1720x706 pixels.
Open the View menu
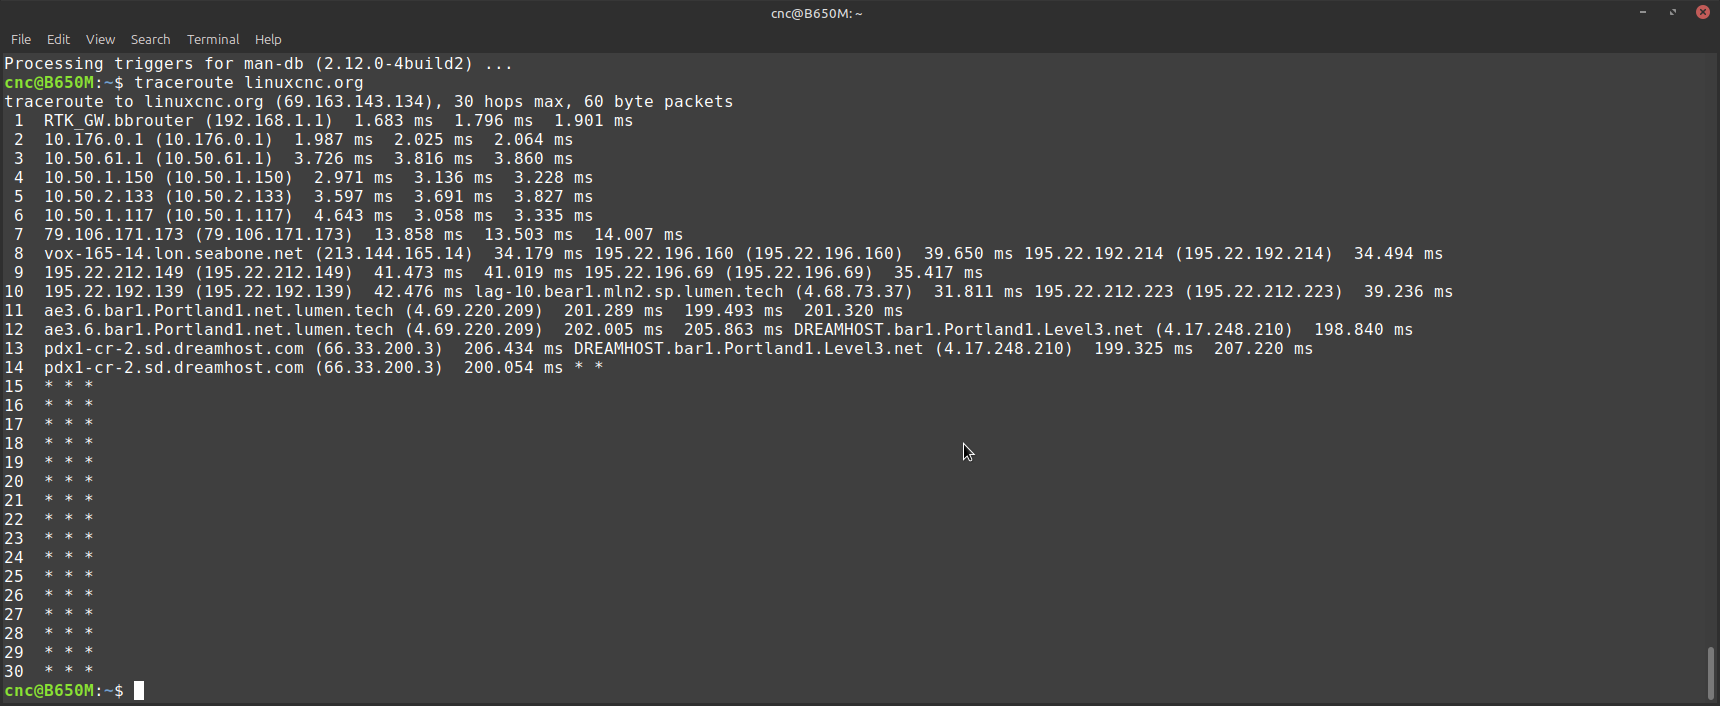tap(100, 40)
